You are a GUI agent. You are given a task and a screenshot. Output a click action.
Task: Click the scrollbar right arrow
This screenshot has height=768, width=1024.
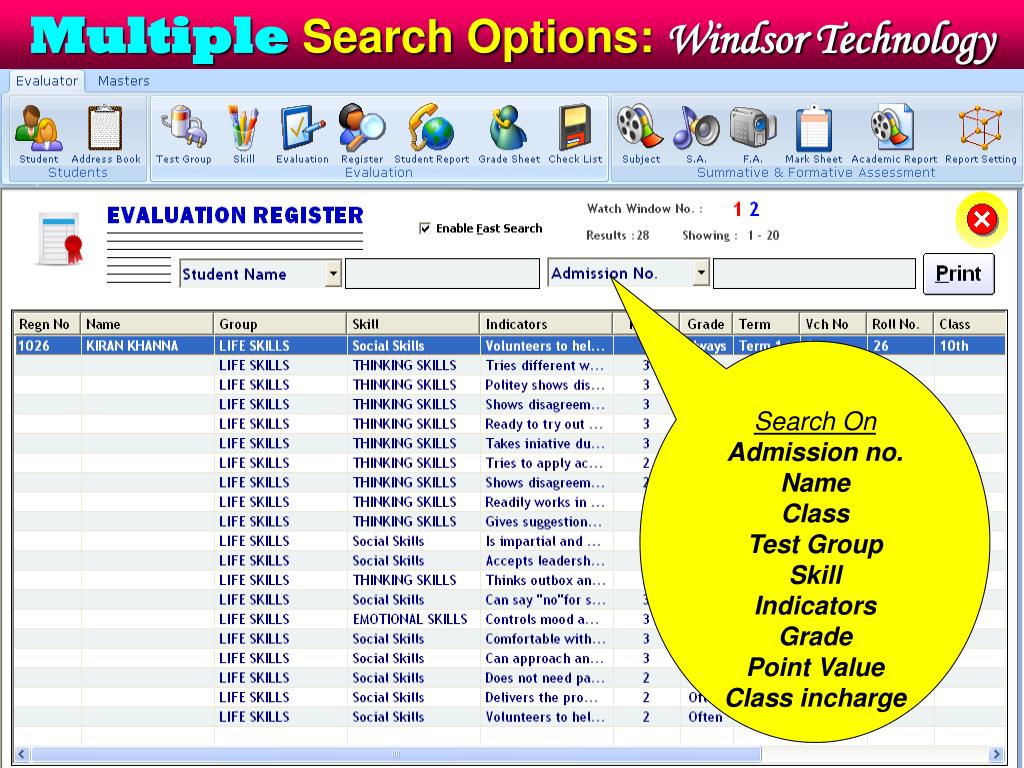pyautogui.click(x=997, y=754)
